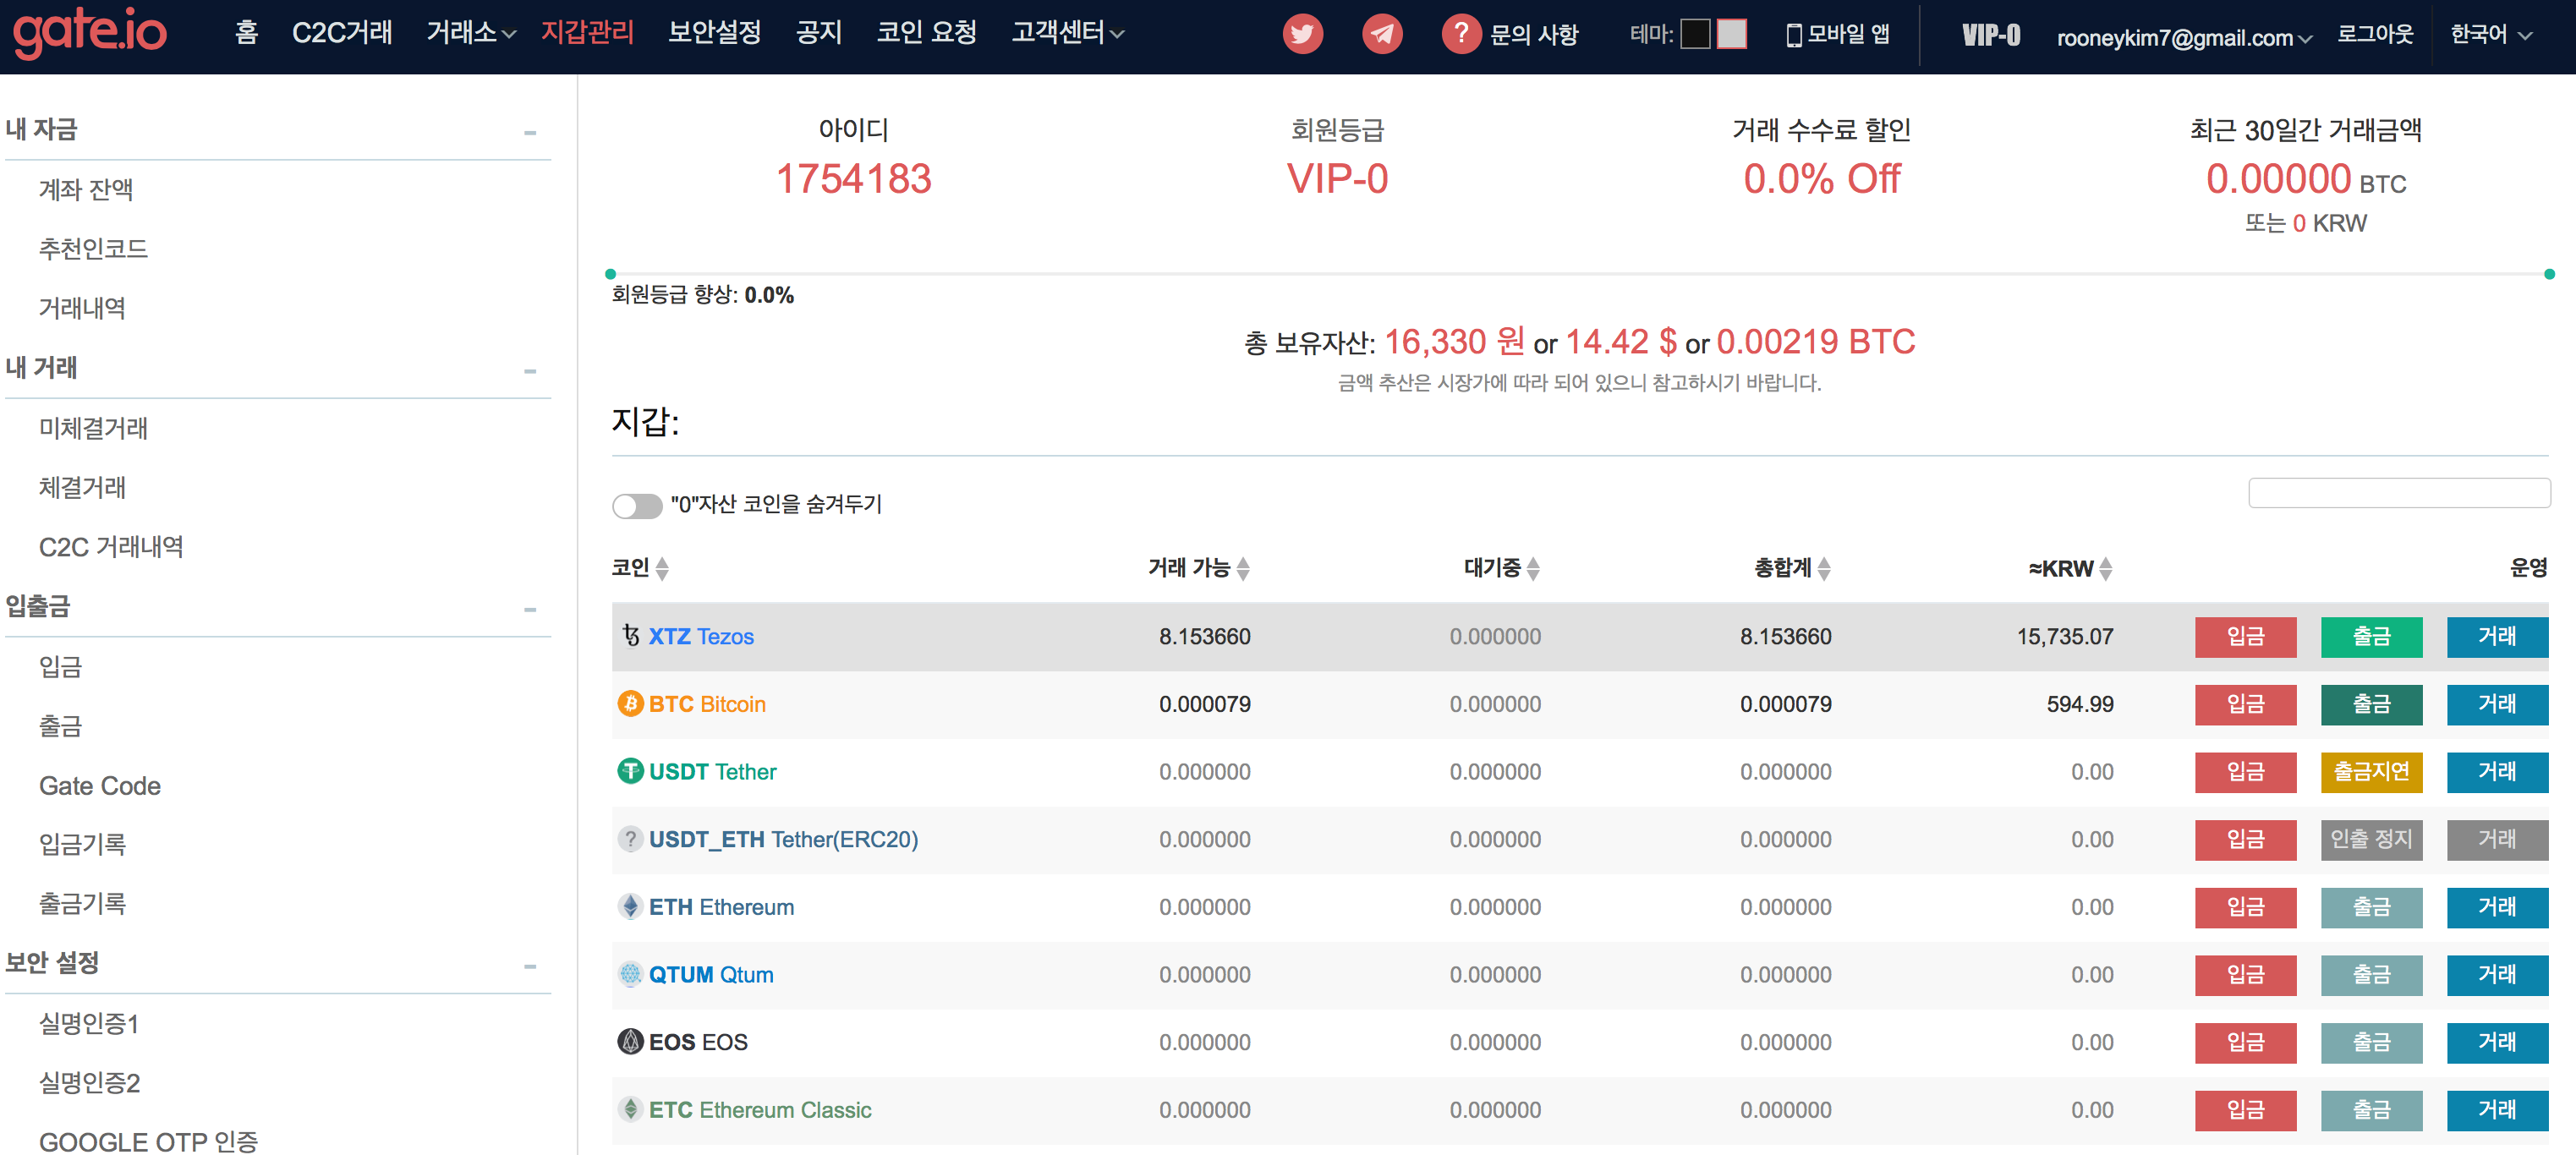Viewport: 2576px width, 1155px height.
Task: Select the dark theme swatch
Action: pos(1695,34)
